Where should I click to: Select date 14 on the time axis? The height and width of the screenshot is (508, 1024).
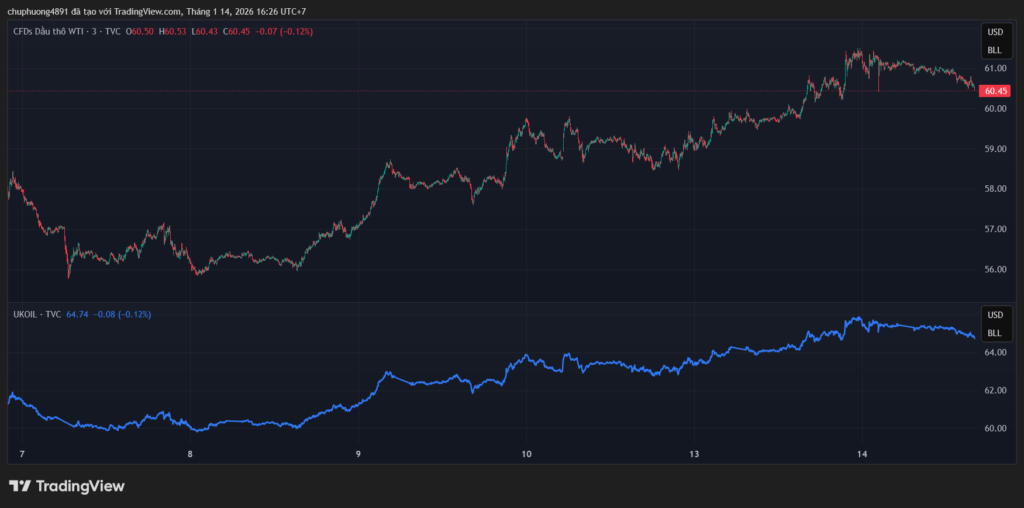(x=861, y=454)
